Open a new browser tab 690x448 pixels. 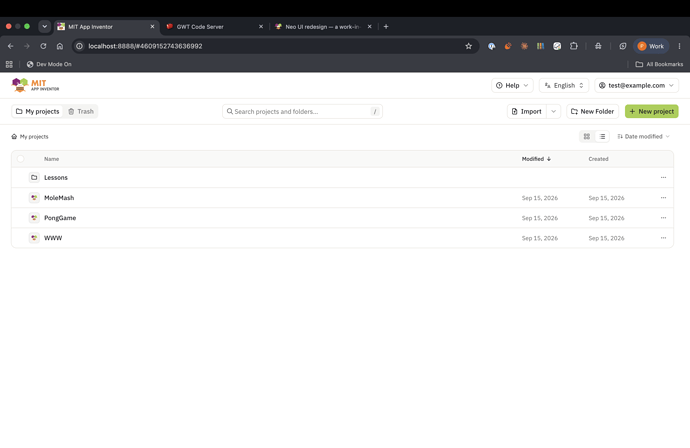click(386, 26)
